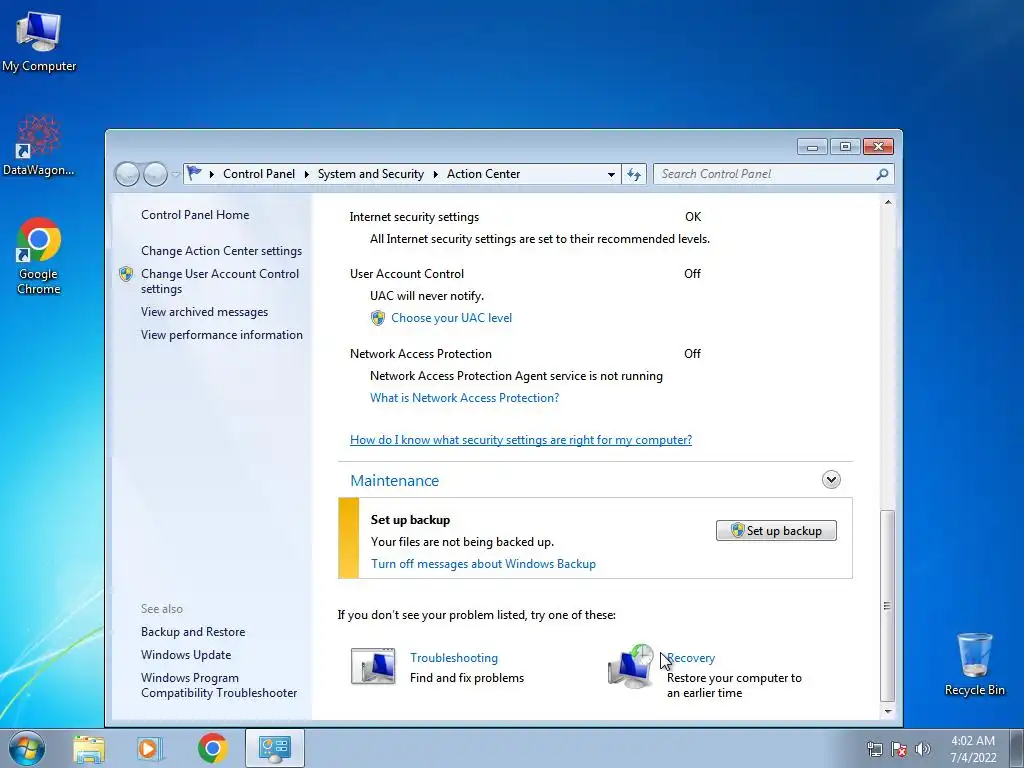Click the scrollbar down arrow
The image size is (1024, 768).
[888, 711]
